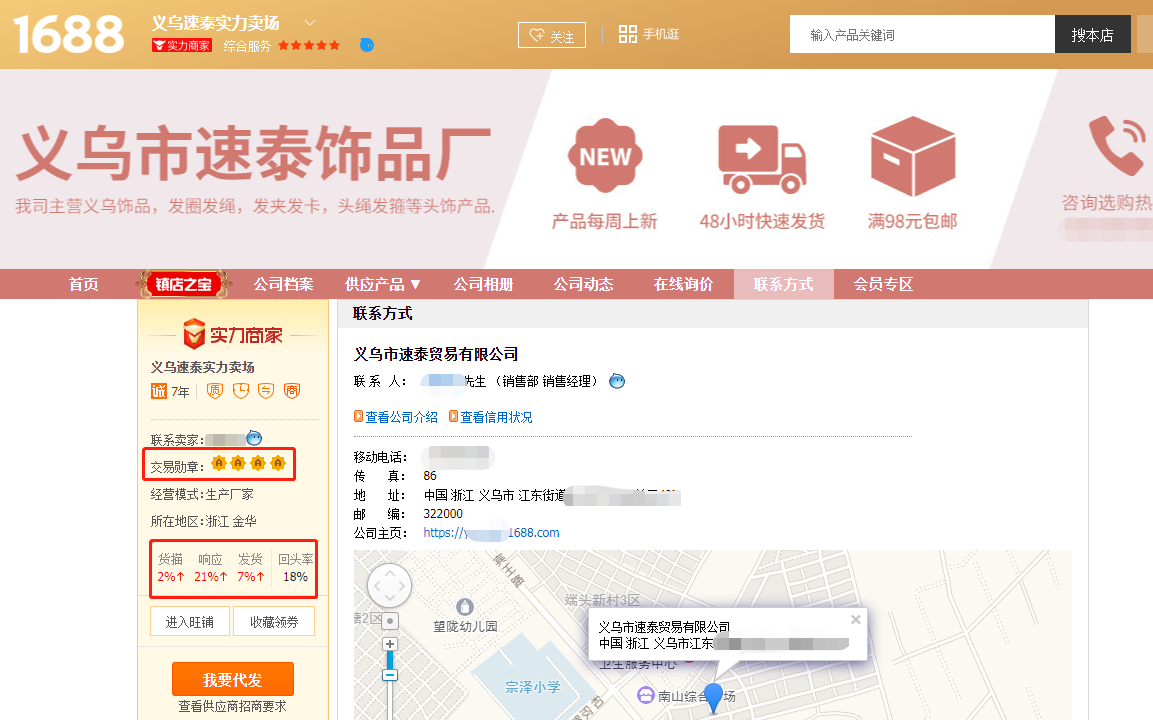Open the 镇店之宝 tab
This screenshot has width=1153, height=720.
(184, 284)
